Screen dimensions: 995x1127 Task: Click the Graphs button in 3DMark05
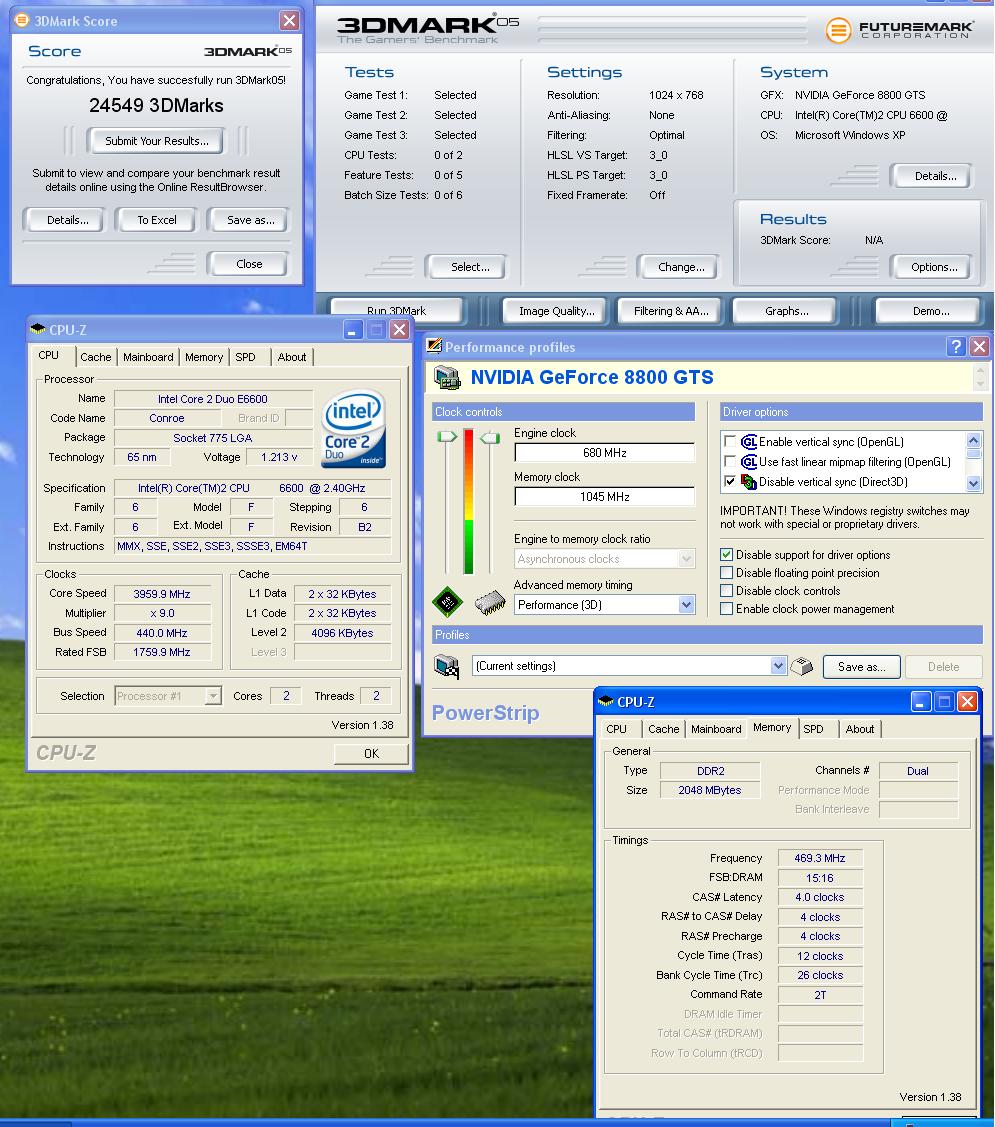[786, 311]
